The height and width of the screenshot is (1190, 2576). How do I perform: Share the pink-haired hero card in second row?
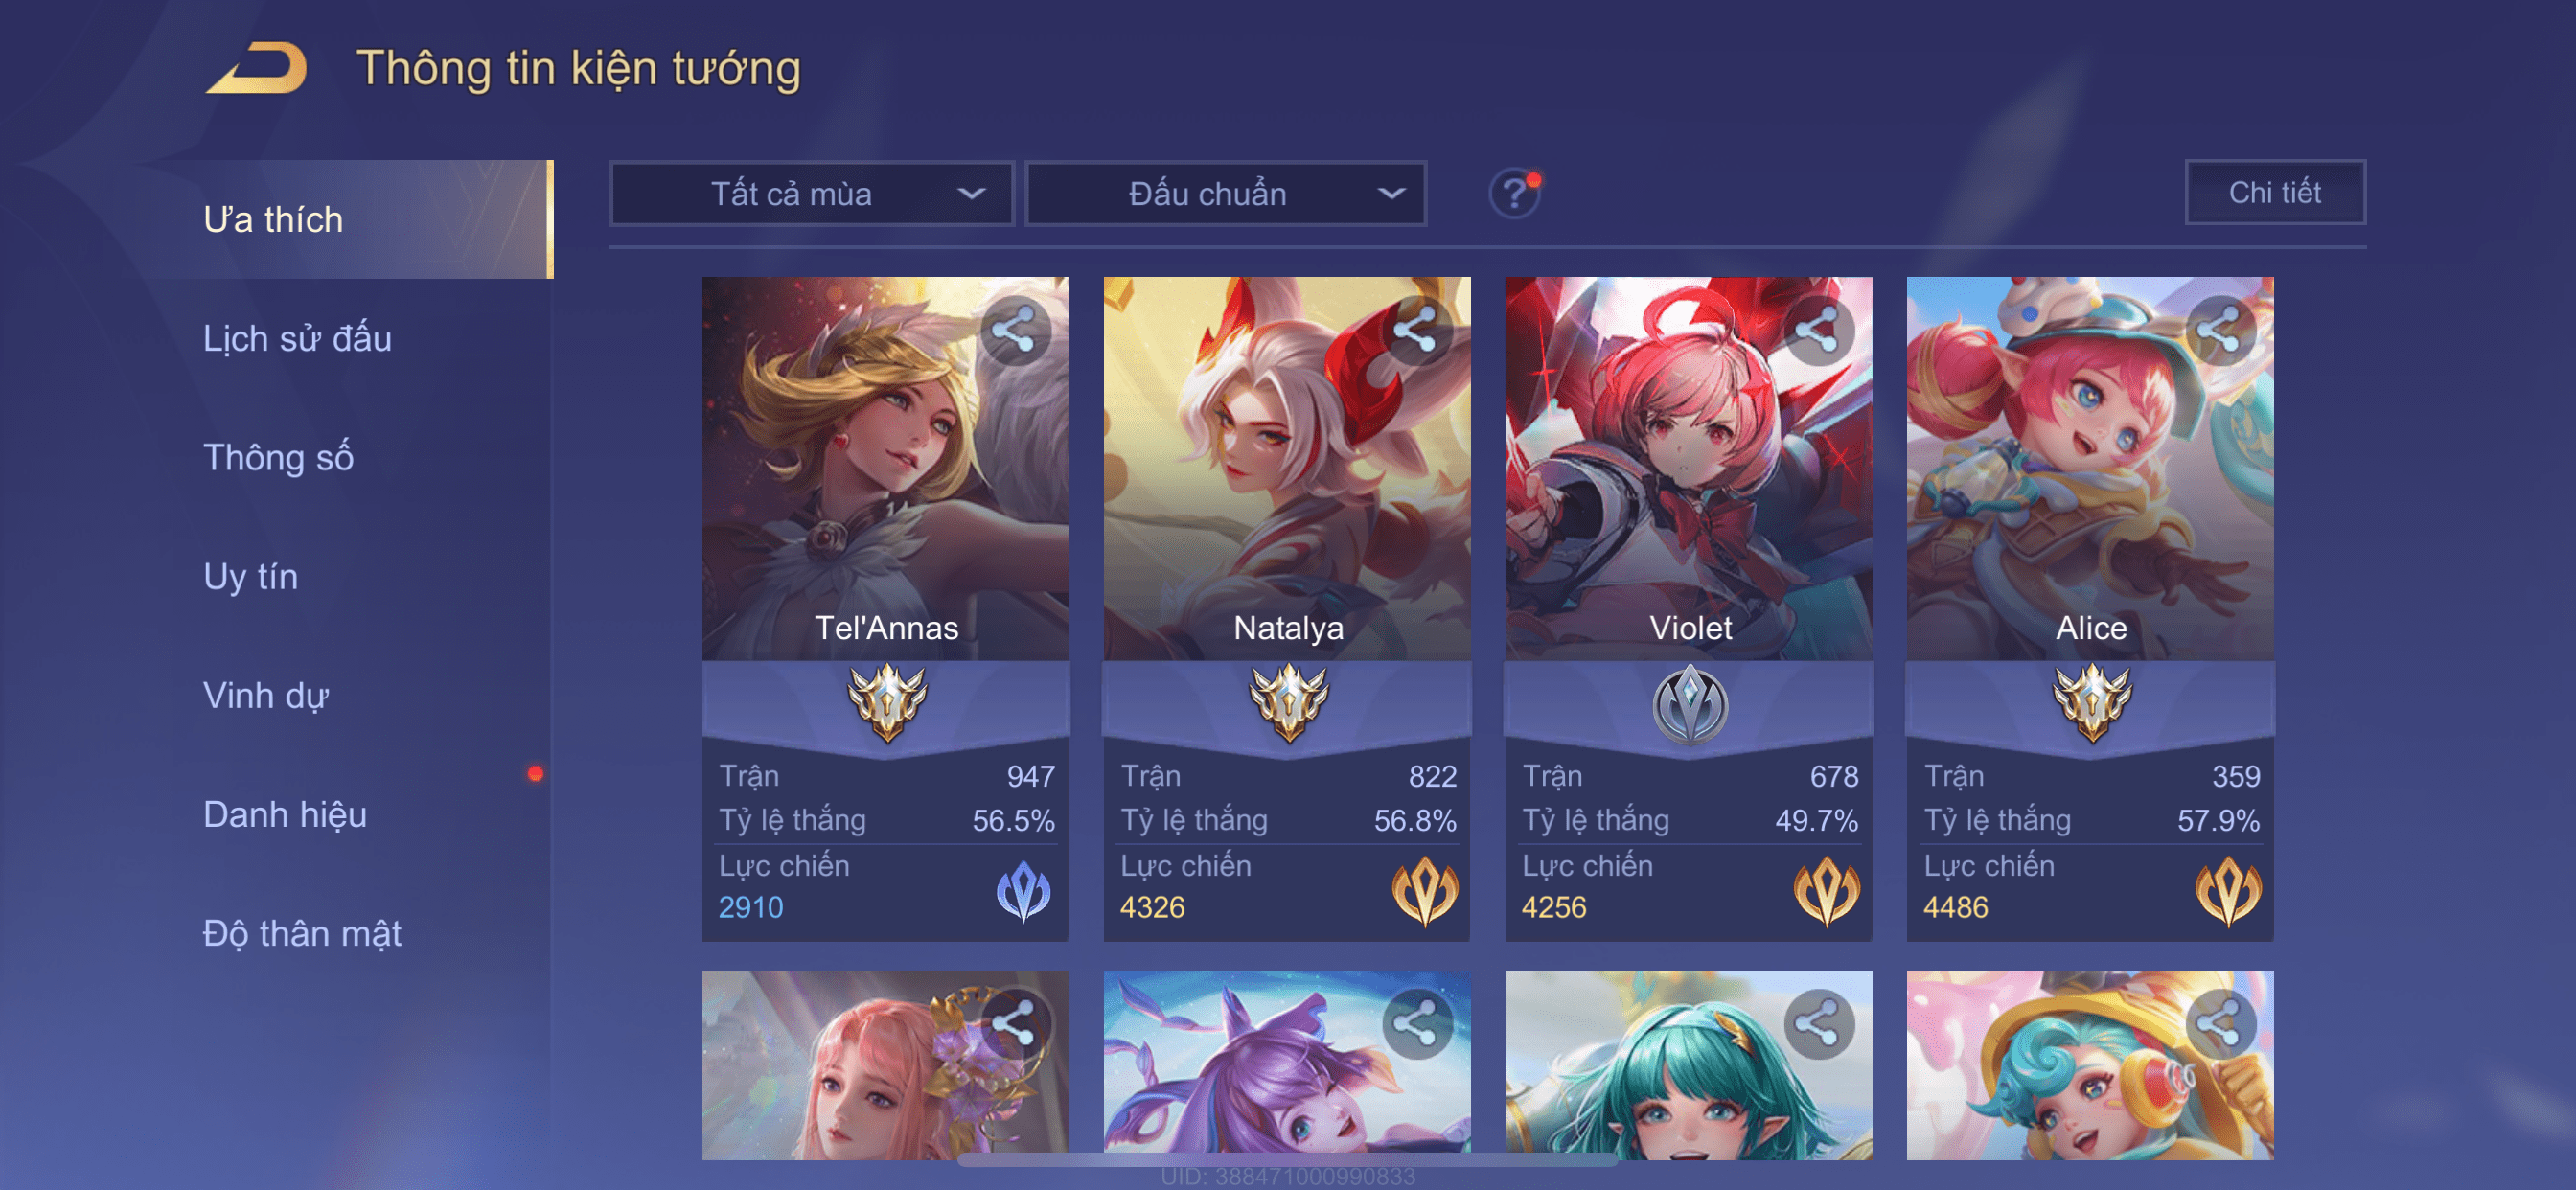(x=1014, y=1024)
